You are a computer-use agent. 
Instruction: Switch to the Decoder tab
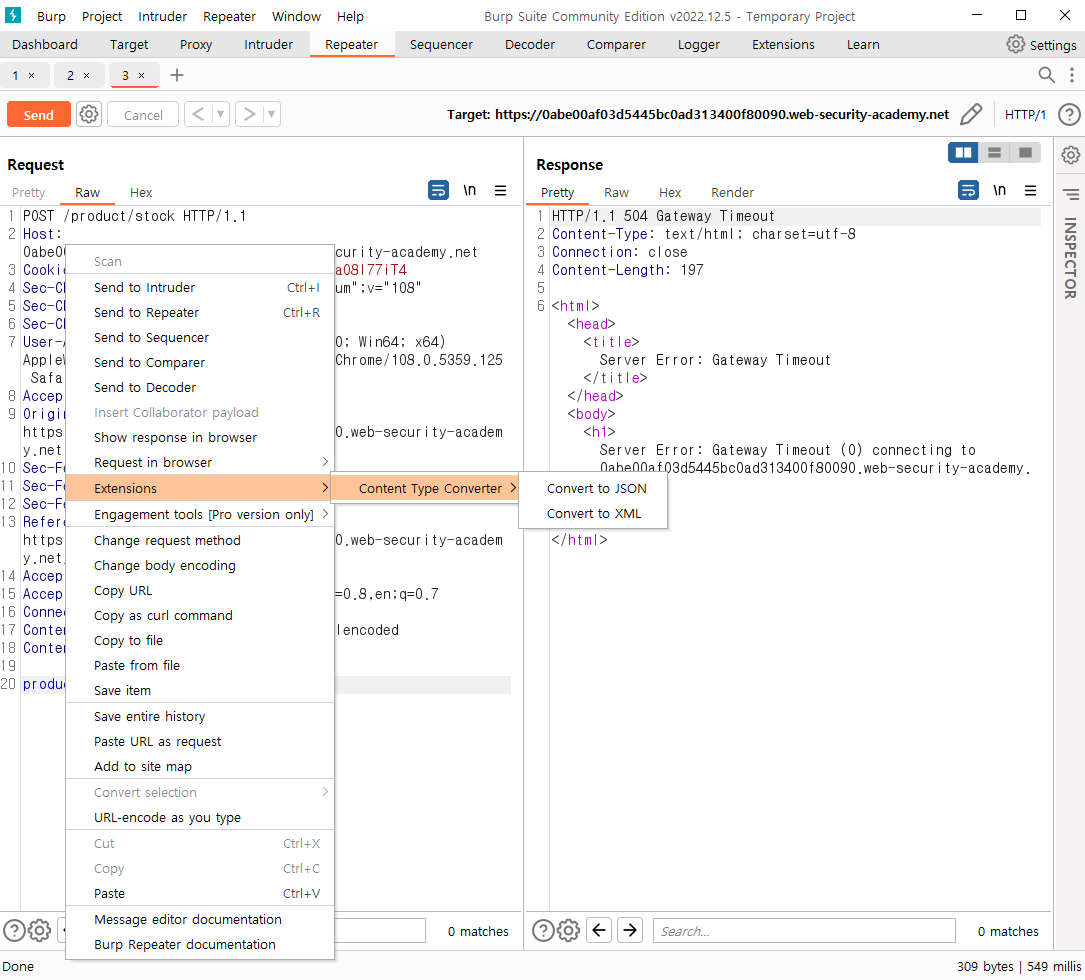tap(529, 44)
